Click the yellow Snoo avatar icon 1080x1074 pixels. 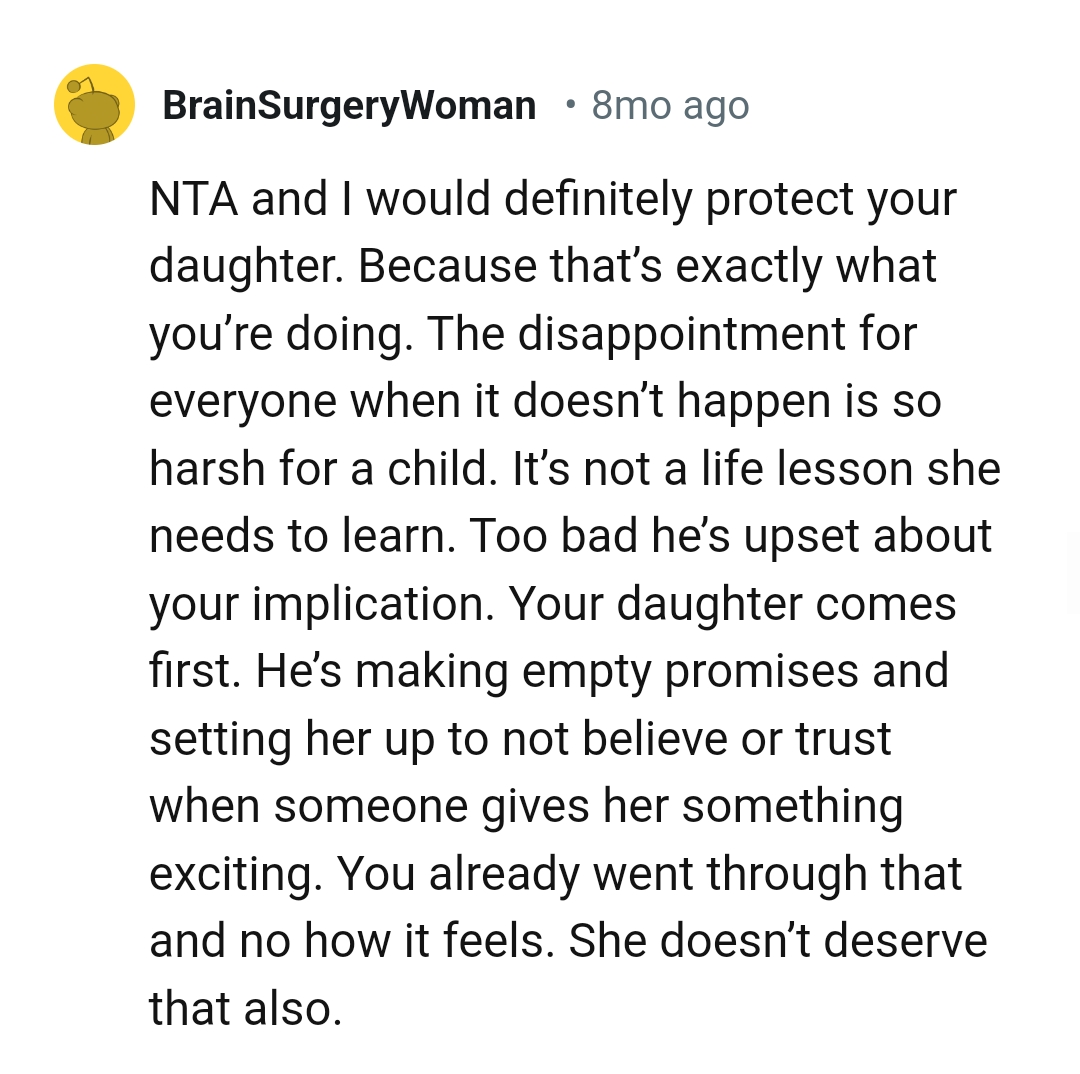coord(94,104)
